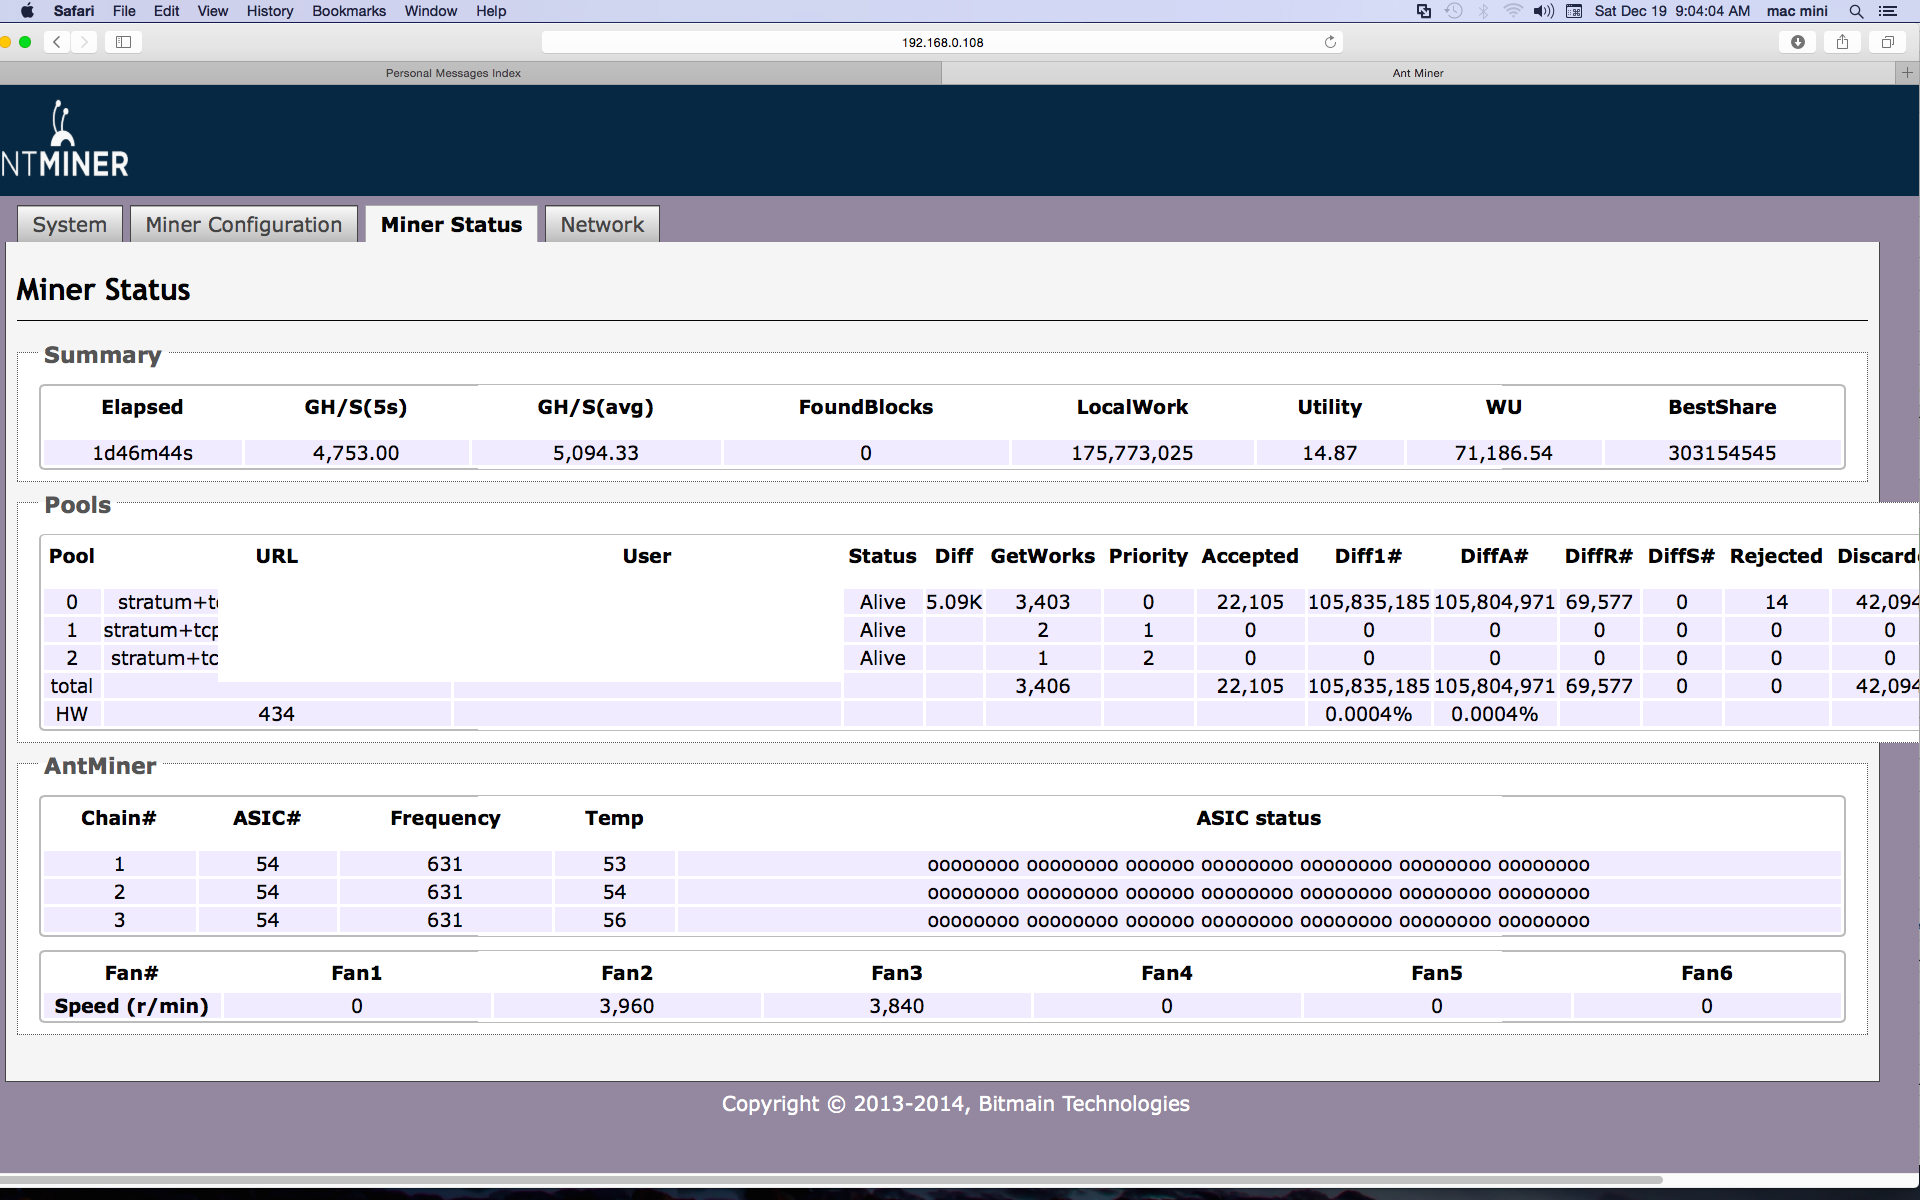This screenshot has height=1200, width=1920.
Task: Click the Bitmain Technologies copyright text
Action: [956, 1104]
